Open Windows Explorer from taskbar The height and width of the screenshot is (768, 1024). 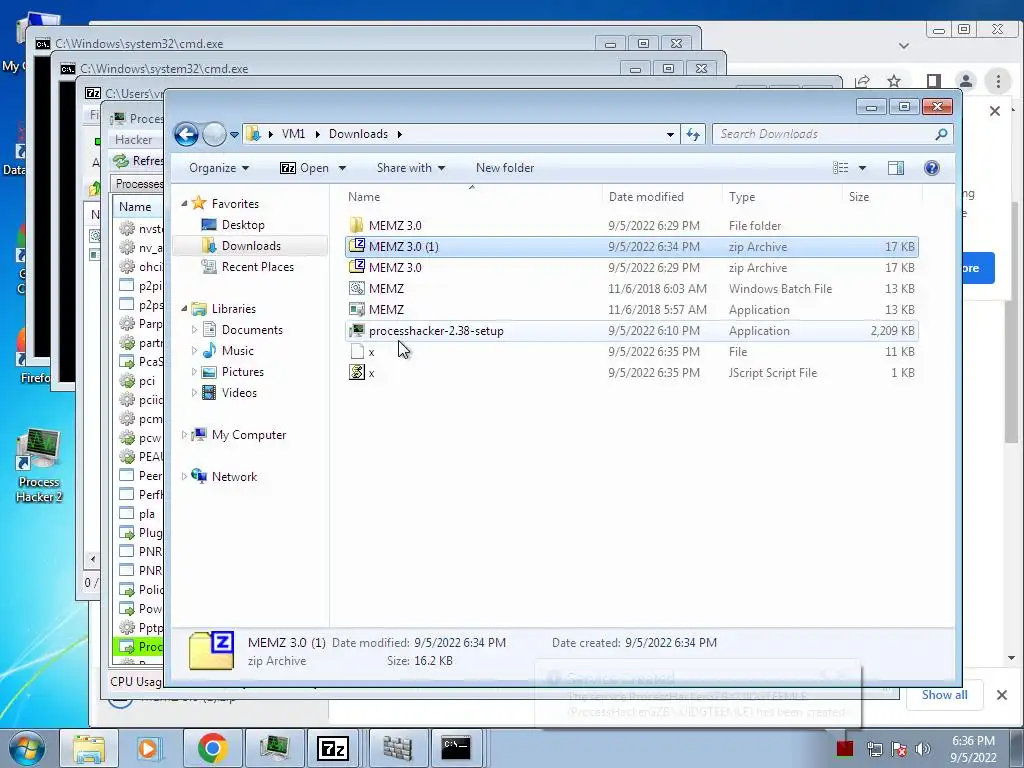point(89,748)
